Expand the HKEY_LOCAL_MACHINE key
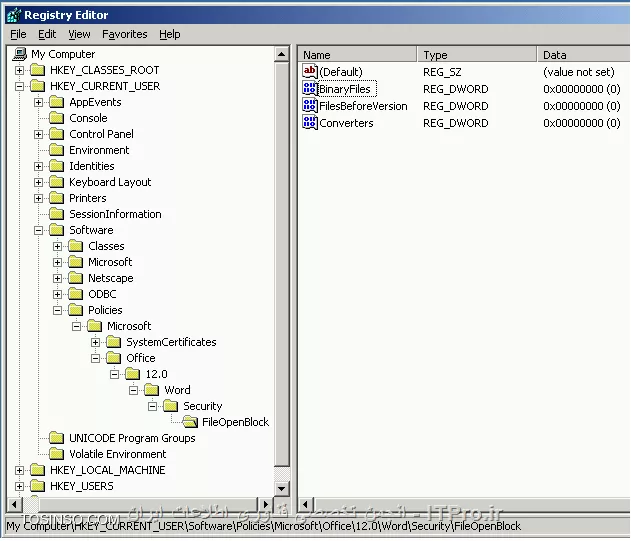 pos(19,470)
